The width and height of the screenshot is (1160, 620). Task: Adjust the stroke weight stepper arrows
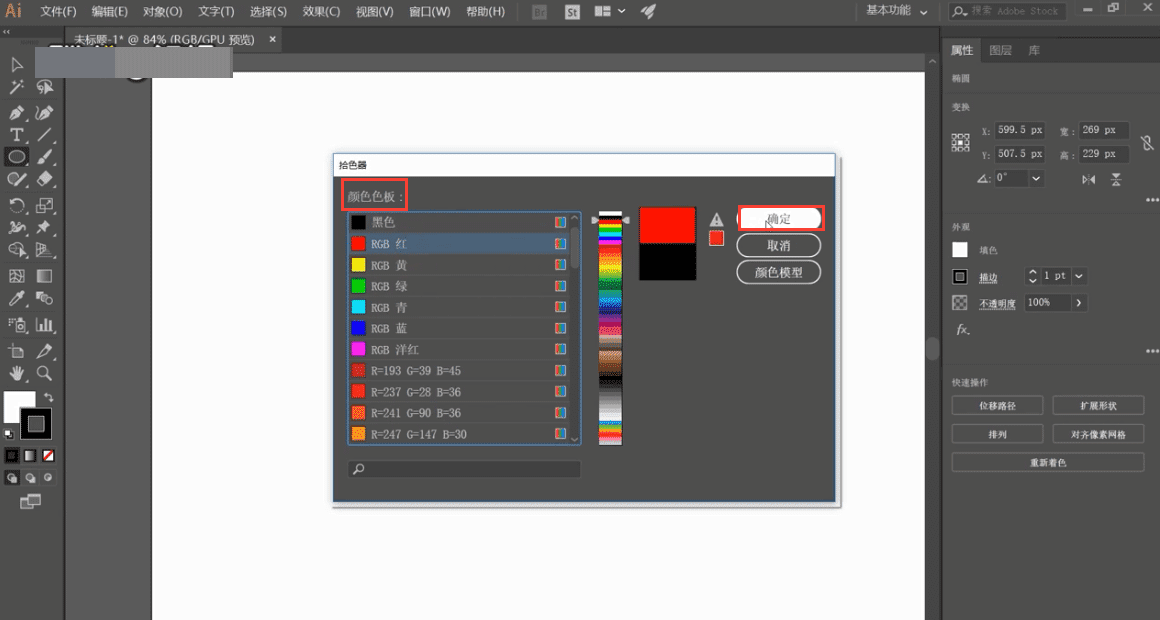coord(1033,276)
